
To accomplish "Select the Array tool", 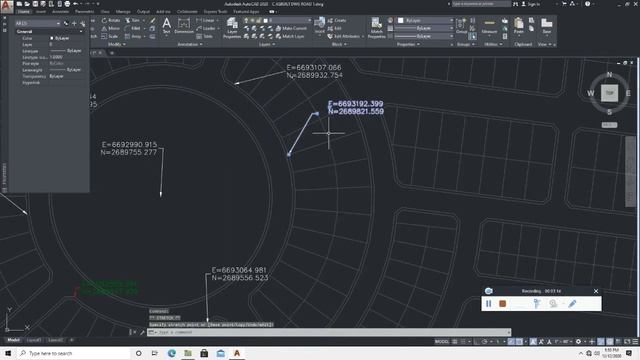I will click(x=133, y=36).
